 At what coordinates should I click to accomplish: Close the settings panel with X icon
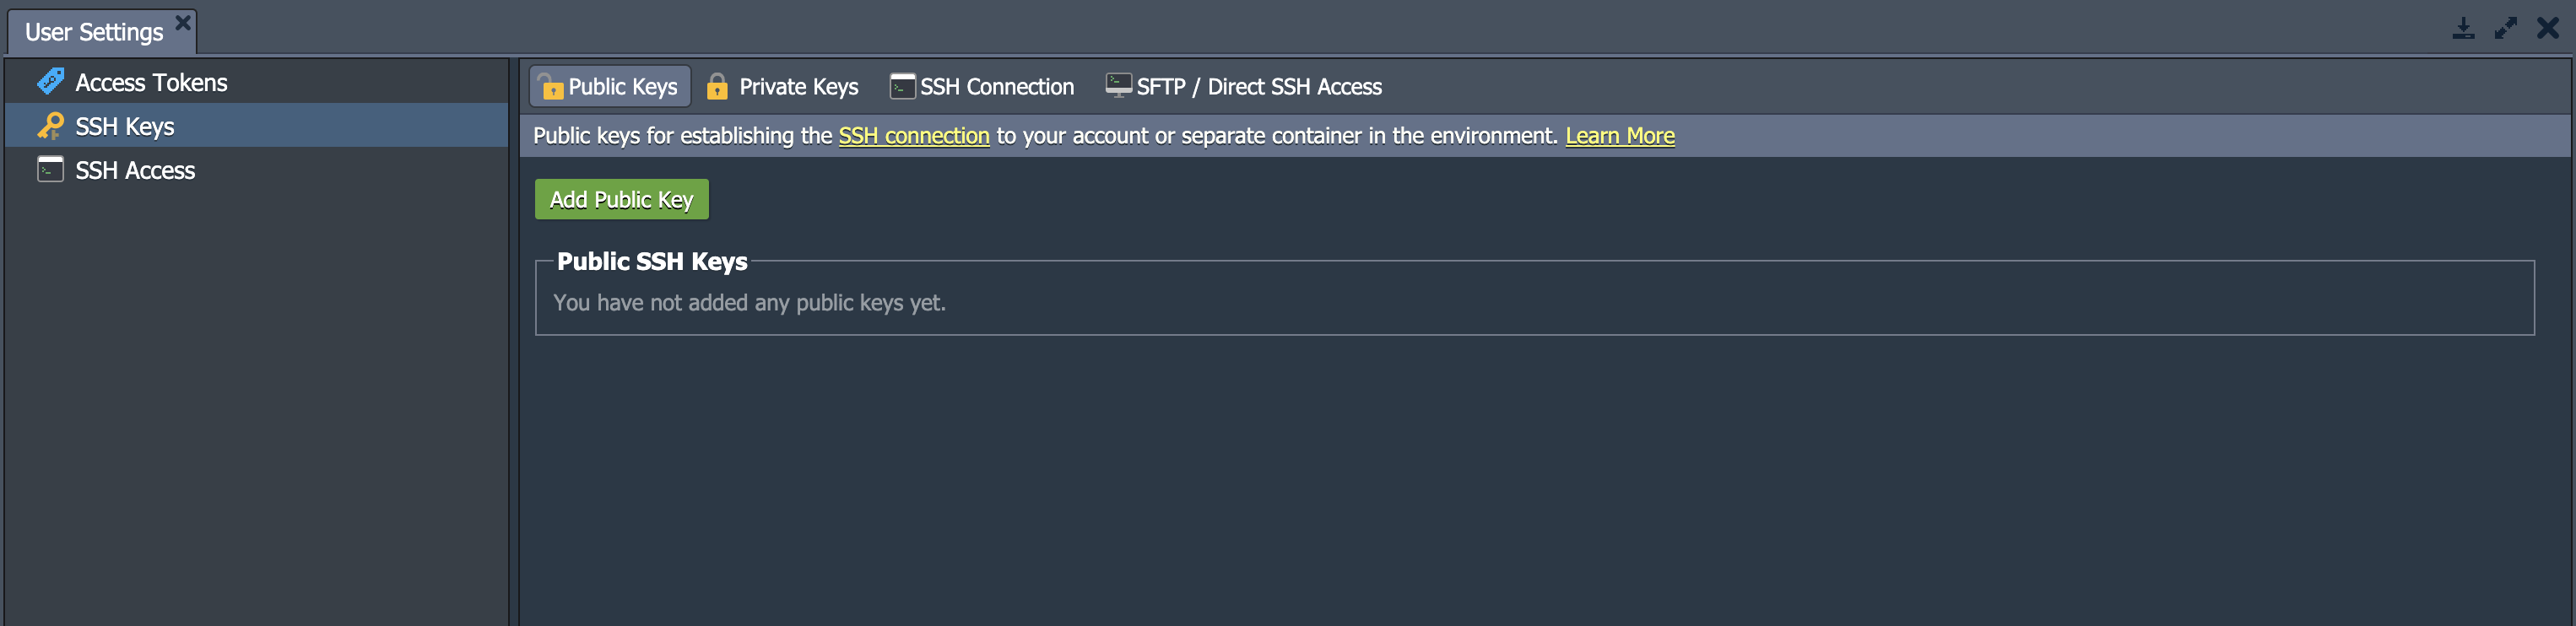(x=2547, y=28)
